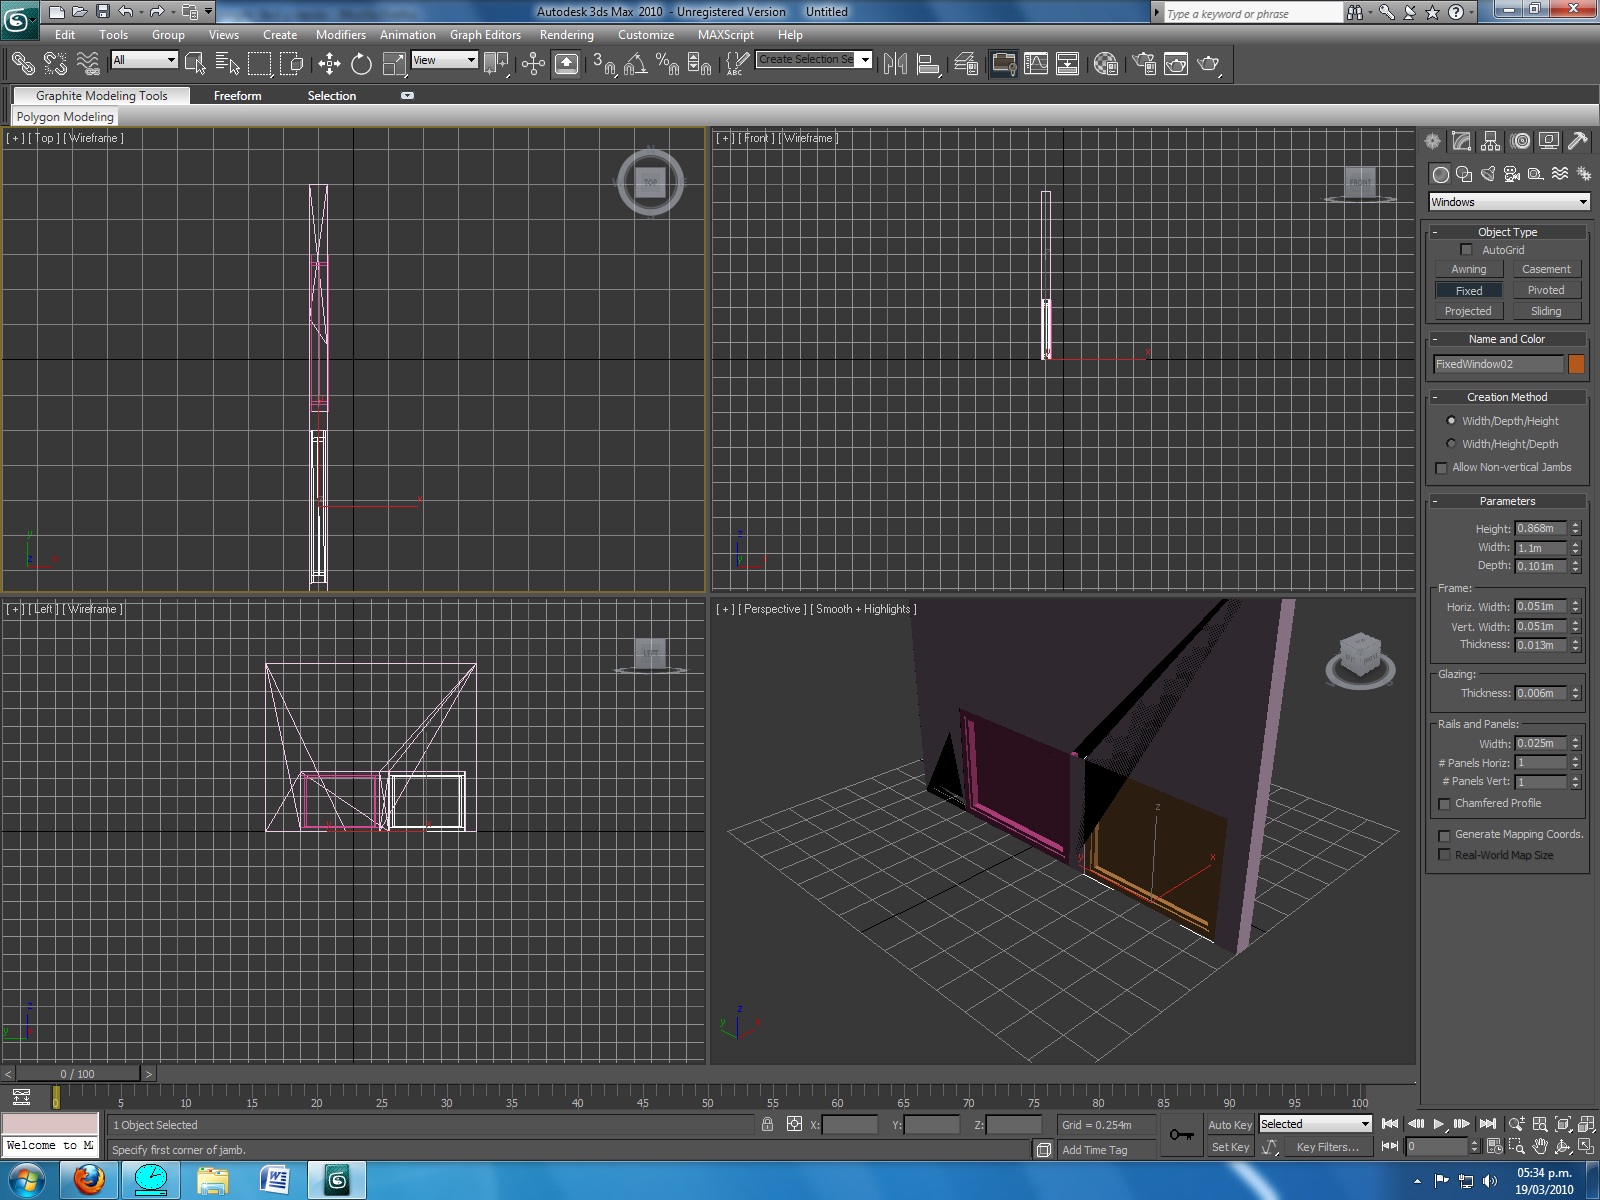Toggle the Selection Lock icon
This screenshot has width=1600, height=1200.
767,1124
